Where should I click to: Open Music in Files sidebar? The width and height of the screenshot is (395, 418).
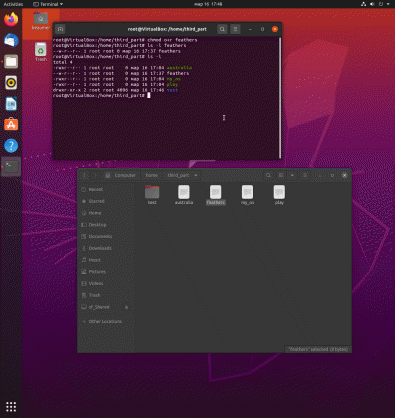(106, 260)
